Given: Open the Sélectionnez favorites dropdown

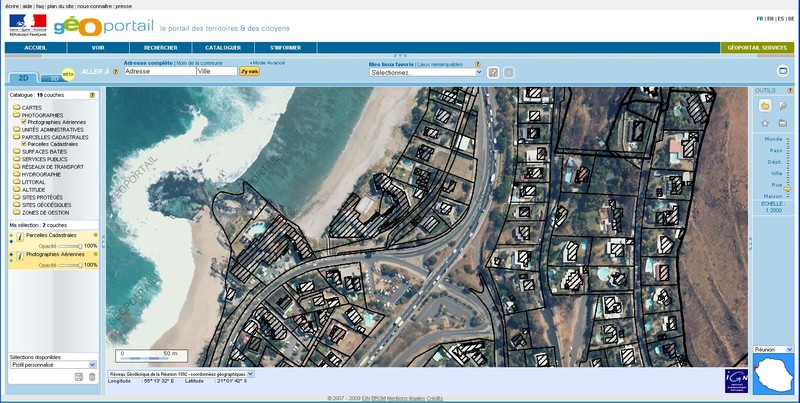Looking at the screenshot, I should pos(425,72).
